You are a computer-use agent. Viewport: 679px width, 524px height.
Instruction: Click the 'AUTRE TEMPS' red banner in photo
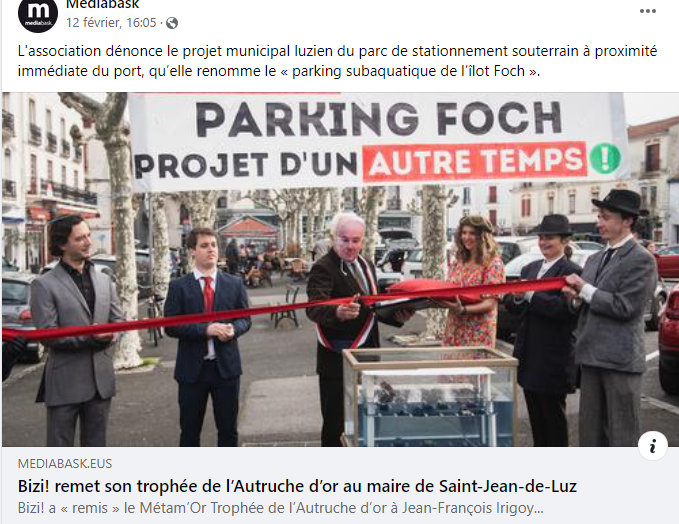[x=474, y=161]
